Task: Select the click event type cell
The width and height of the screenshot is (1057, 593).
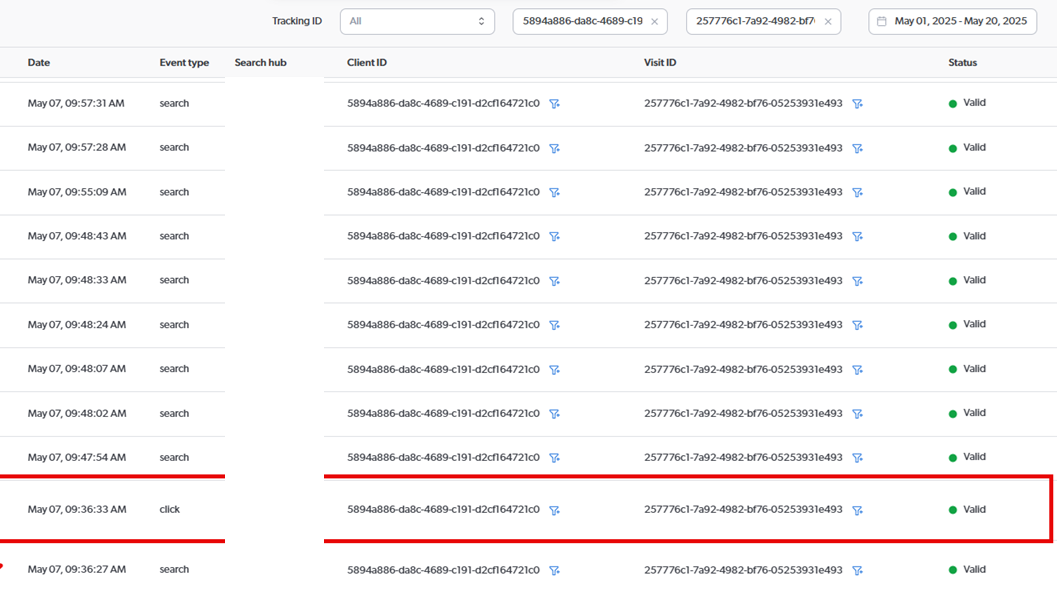Action: click(x=170, y=509)
